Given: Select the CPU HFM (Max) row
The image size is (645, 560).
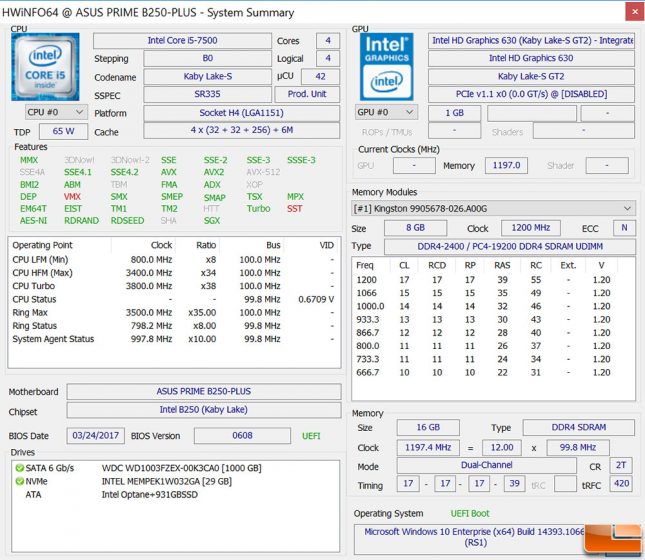Looking at the screenshot, I should point(174,273).
